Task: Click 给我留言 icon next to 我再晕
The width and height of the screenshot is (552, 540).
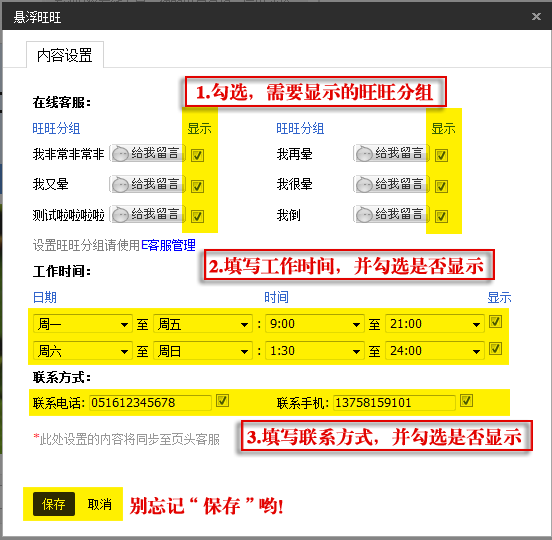Action: [391, 153]
